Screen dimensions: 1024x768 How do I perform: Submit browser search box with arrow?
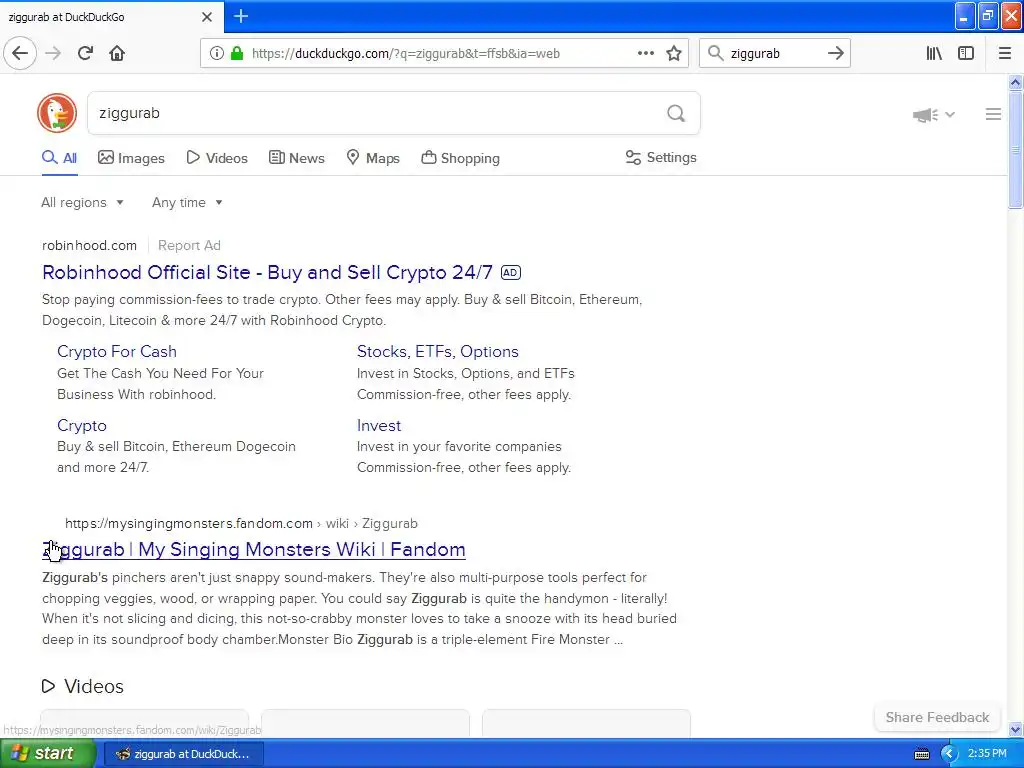(x=835, y=53)
